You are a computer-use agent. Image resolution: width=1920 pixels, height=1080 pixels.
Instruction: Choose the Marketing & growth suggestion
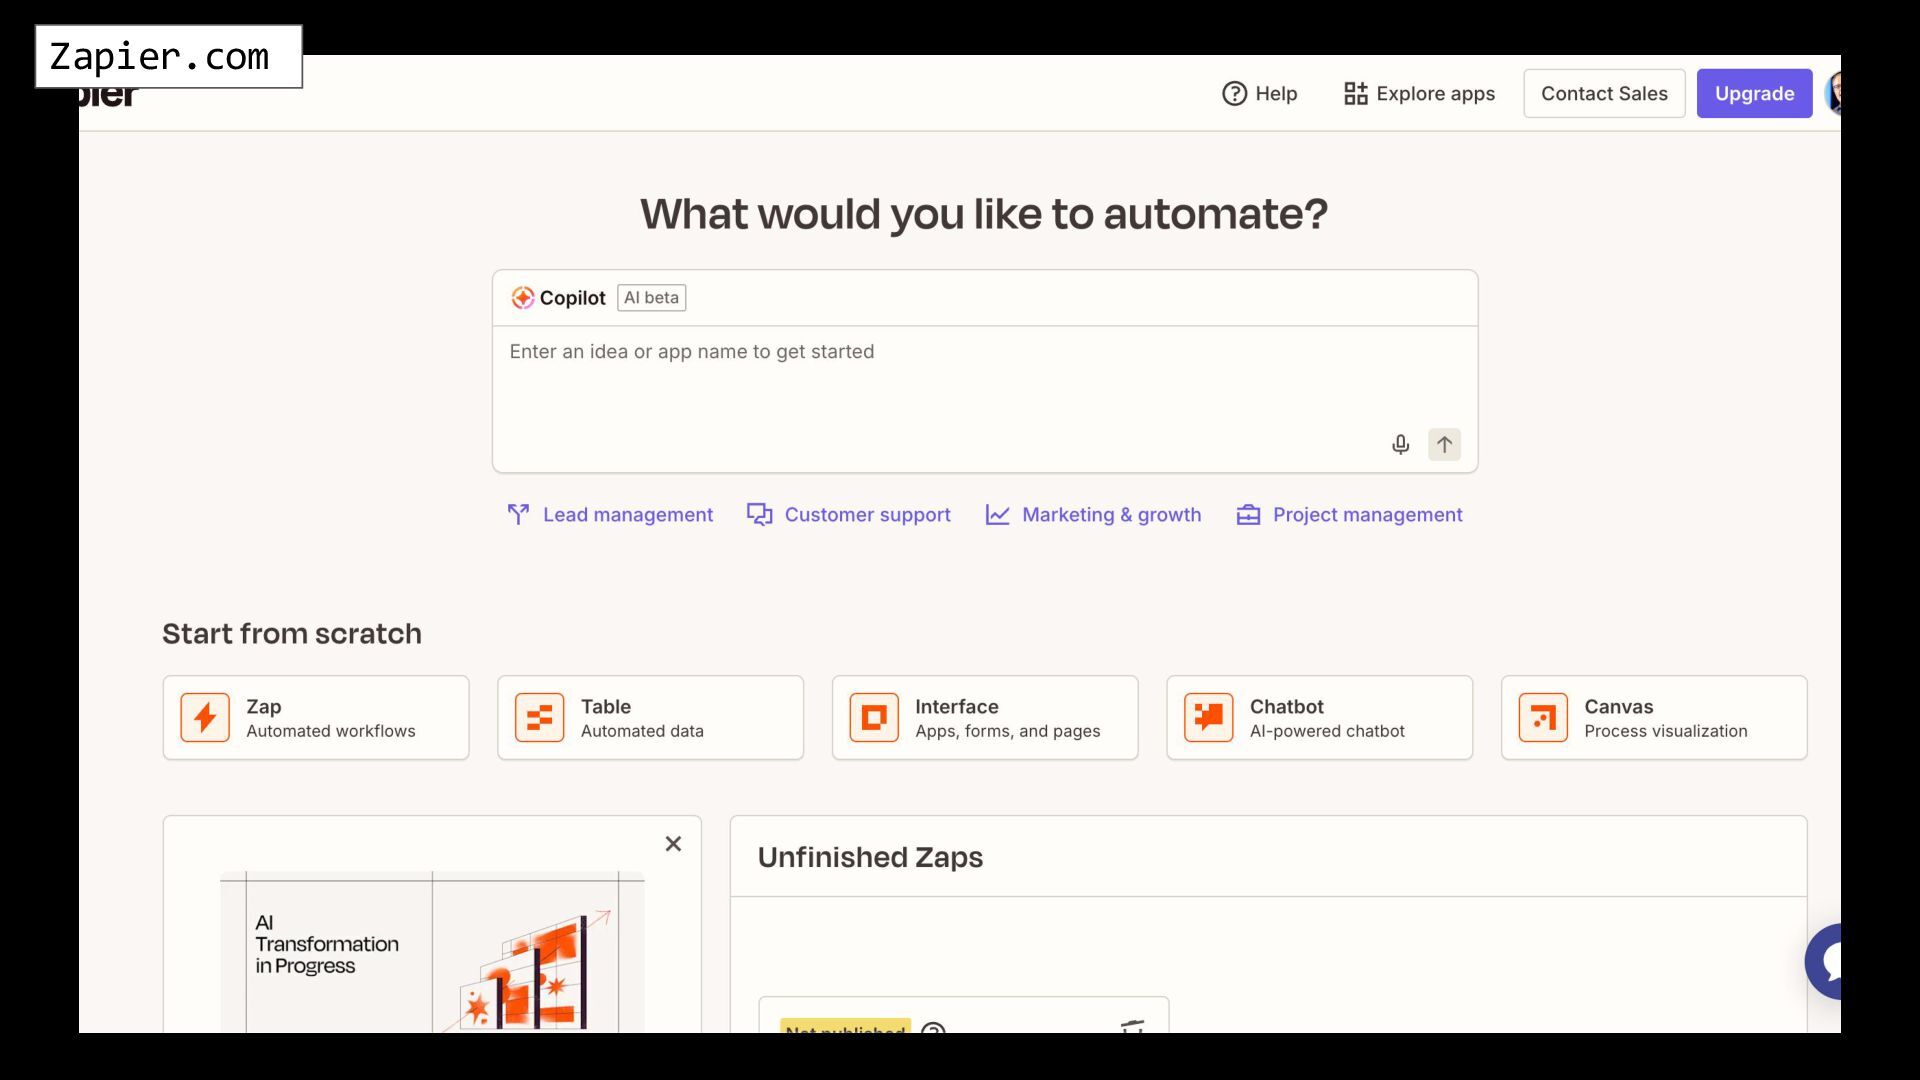coord(1093,515)
